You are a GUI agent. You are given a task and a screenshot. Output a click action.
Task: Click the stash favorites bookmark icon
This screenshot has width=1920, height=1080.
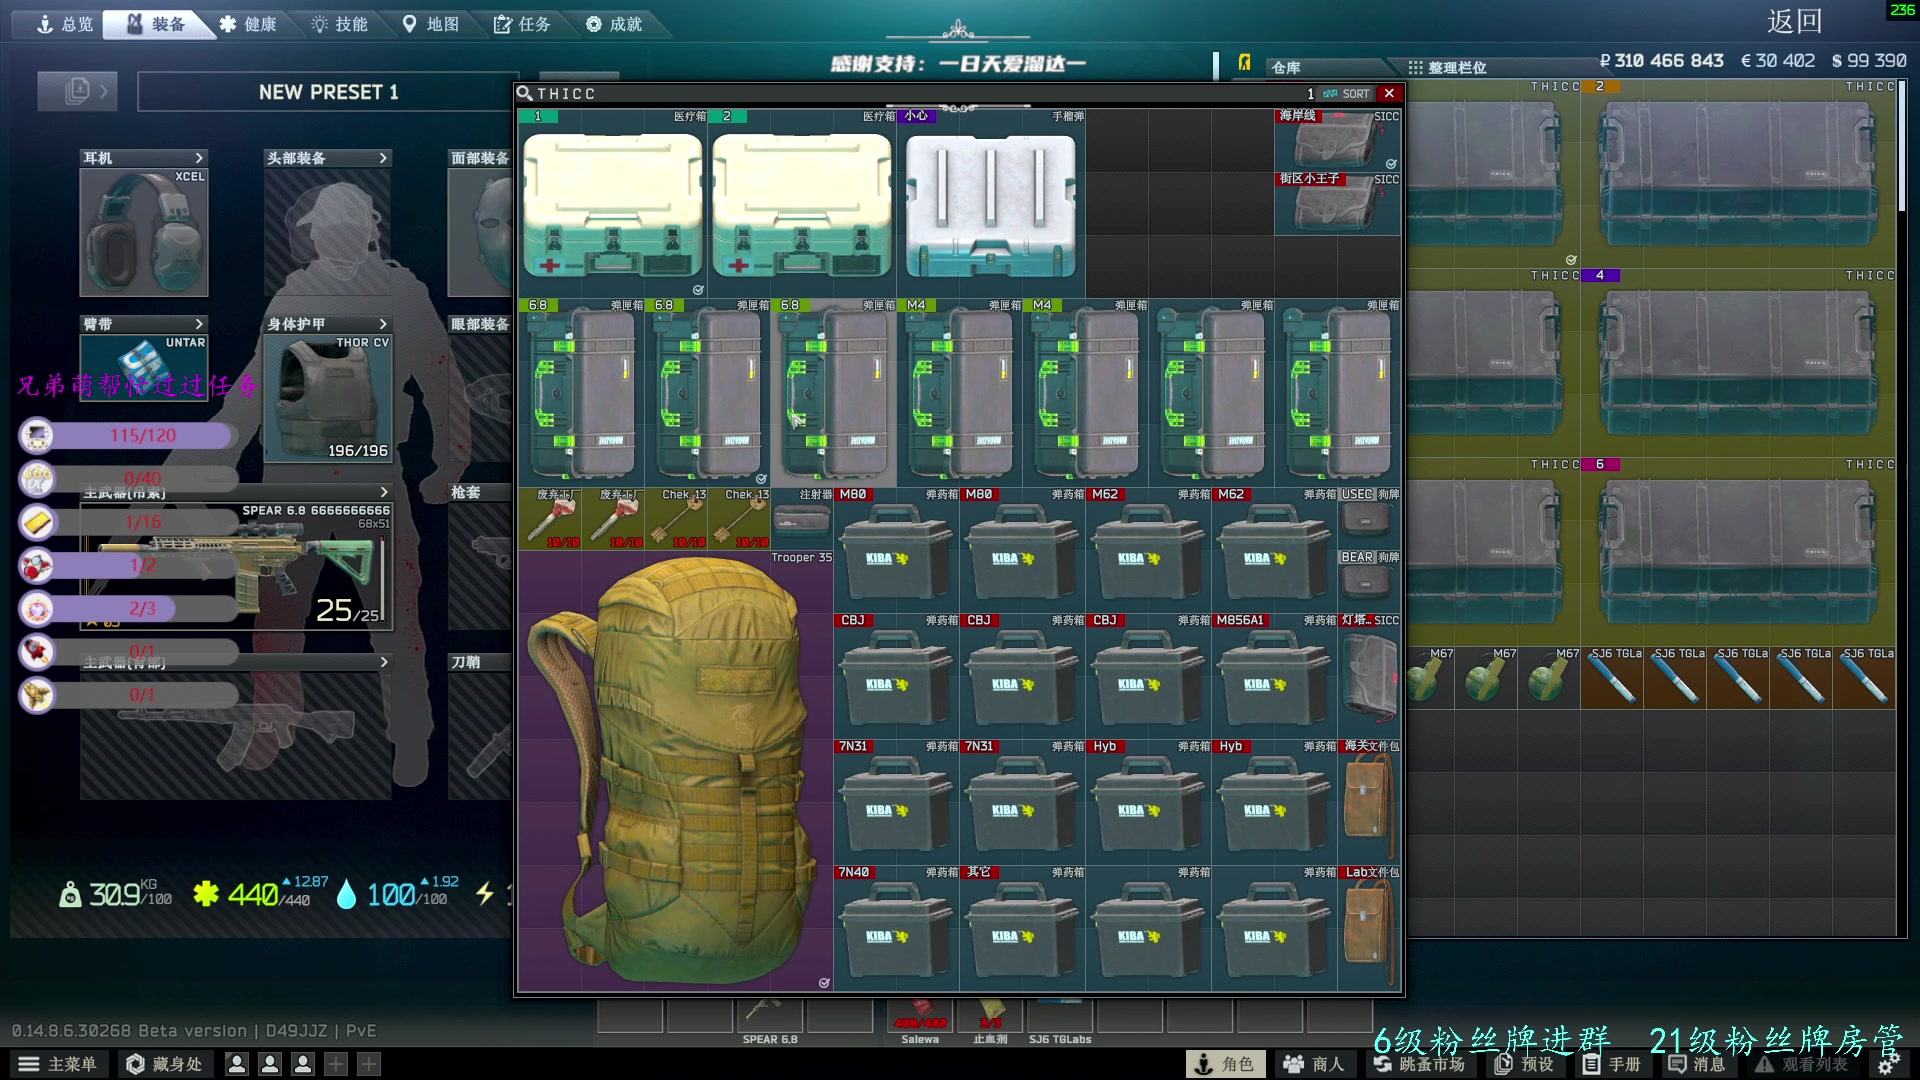[1244, 63]
